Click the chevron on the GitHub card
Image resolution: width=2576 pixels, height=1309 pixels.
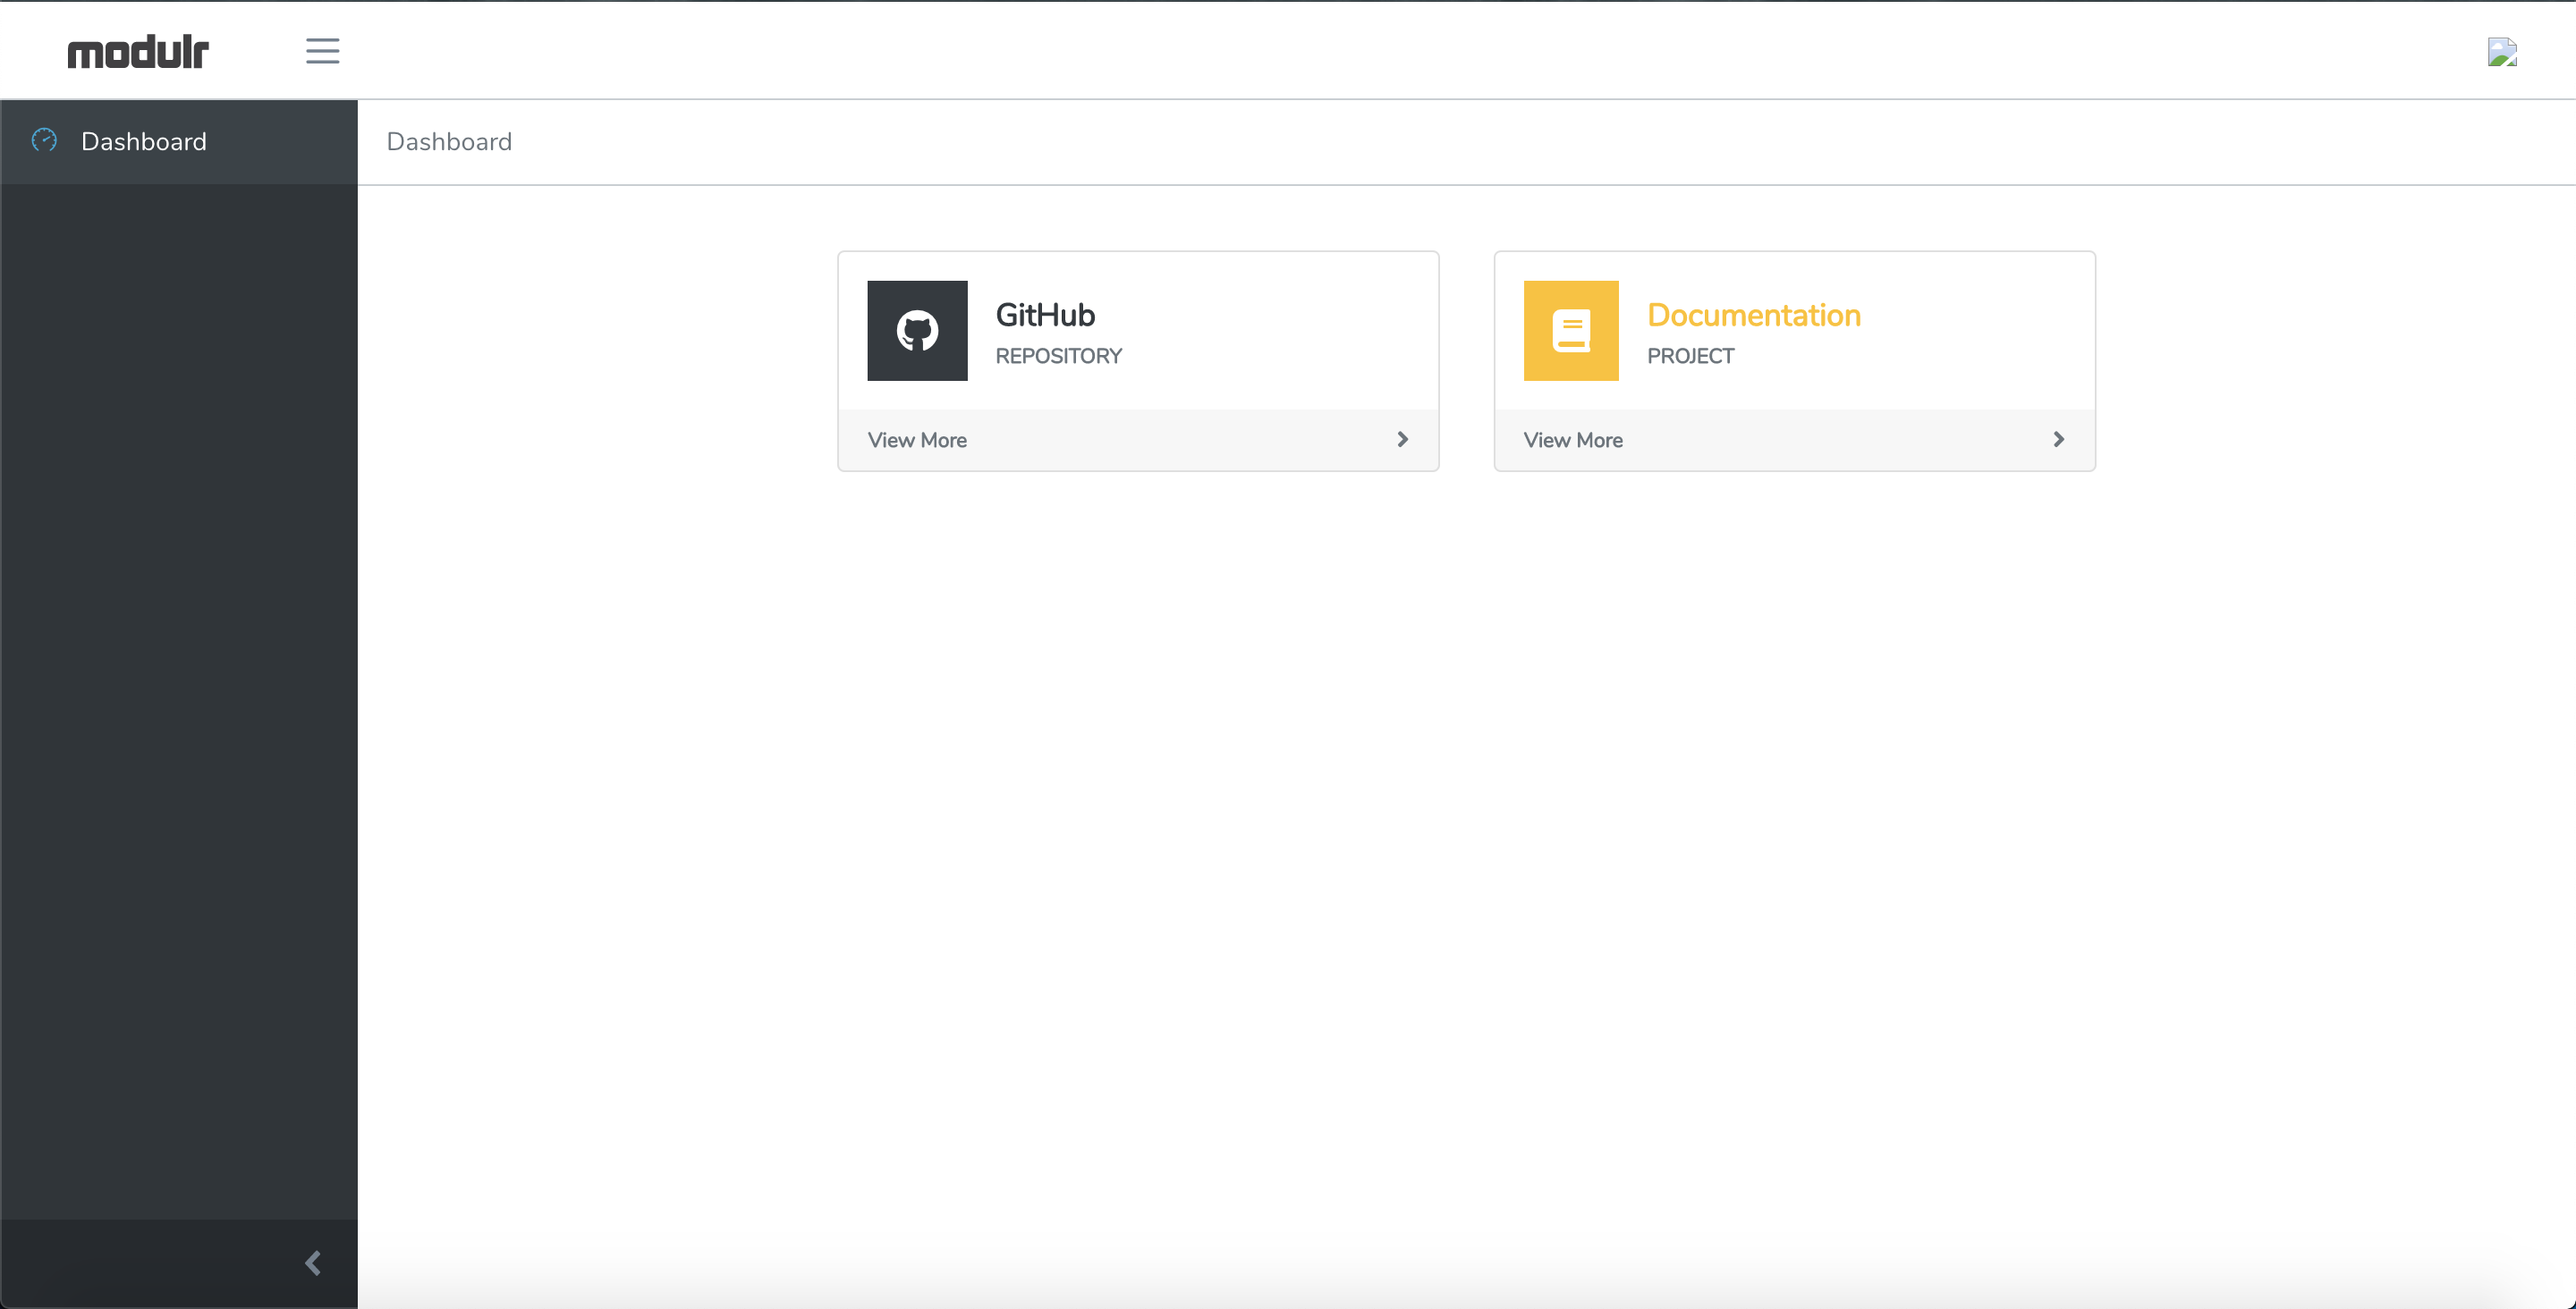point(1402,439)
